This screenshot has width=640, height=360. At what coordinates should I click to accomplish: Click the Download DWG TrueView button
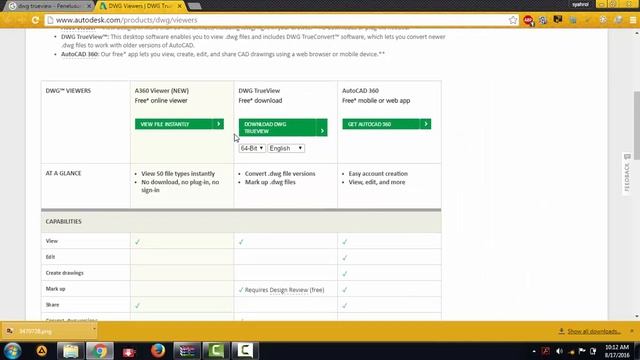click(x=283, y=127)
